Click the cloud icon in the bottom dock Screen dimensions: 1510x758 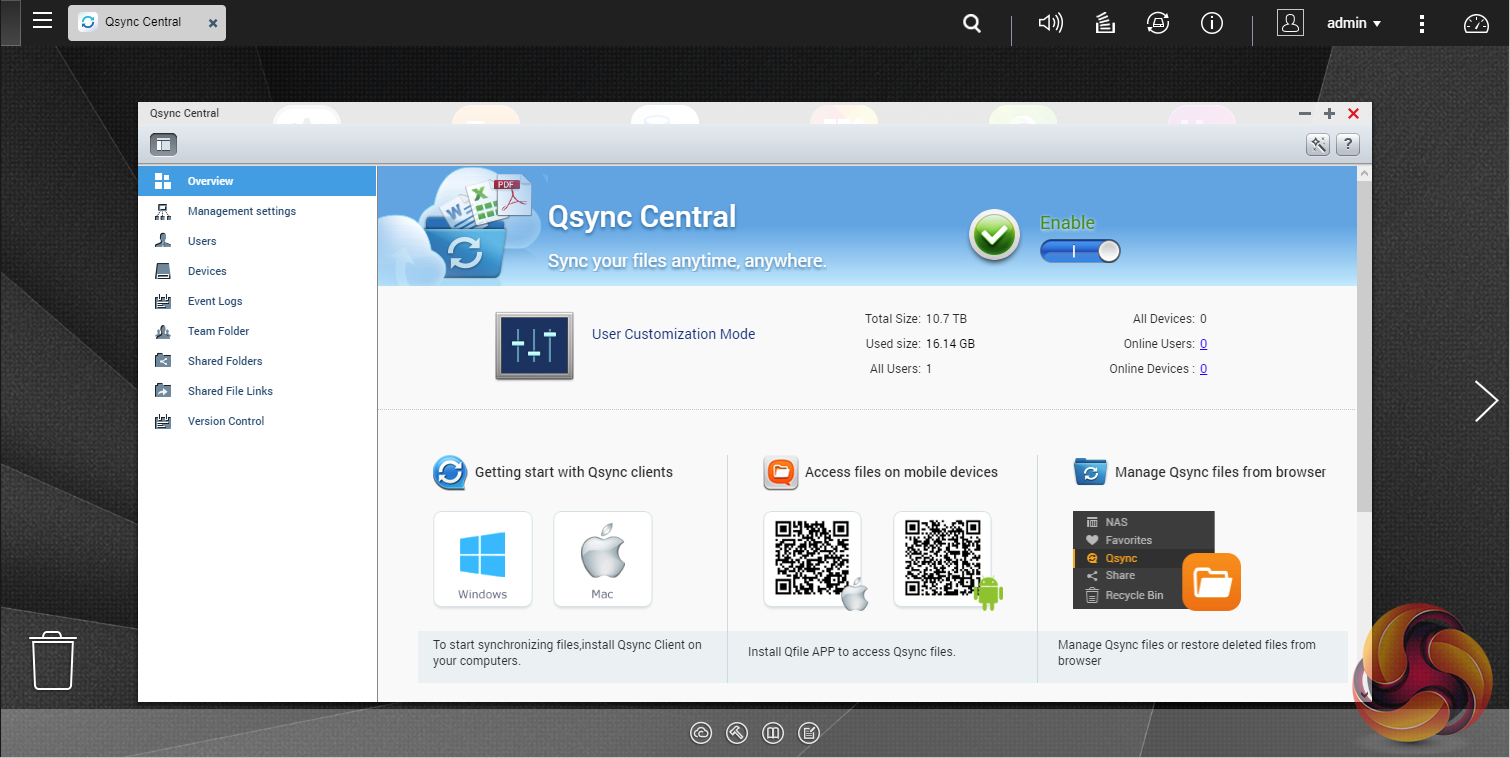tap(701, 733)
